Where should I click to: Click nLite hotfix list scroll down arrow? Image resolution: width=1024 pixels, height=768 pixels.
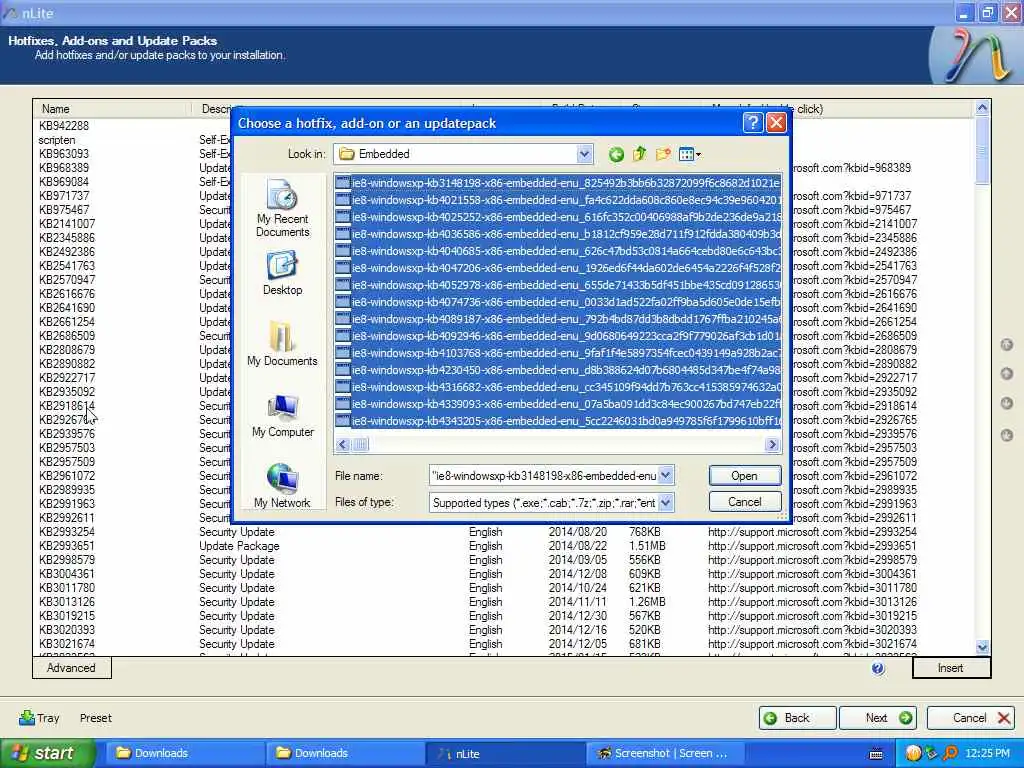tap(982, 647)
